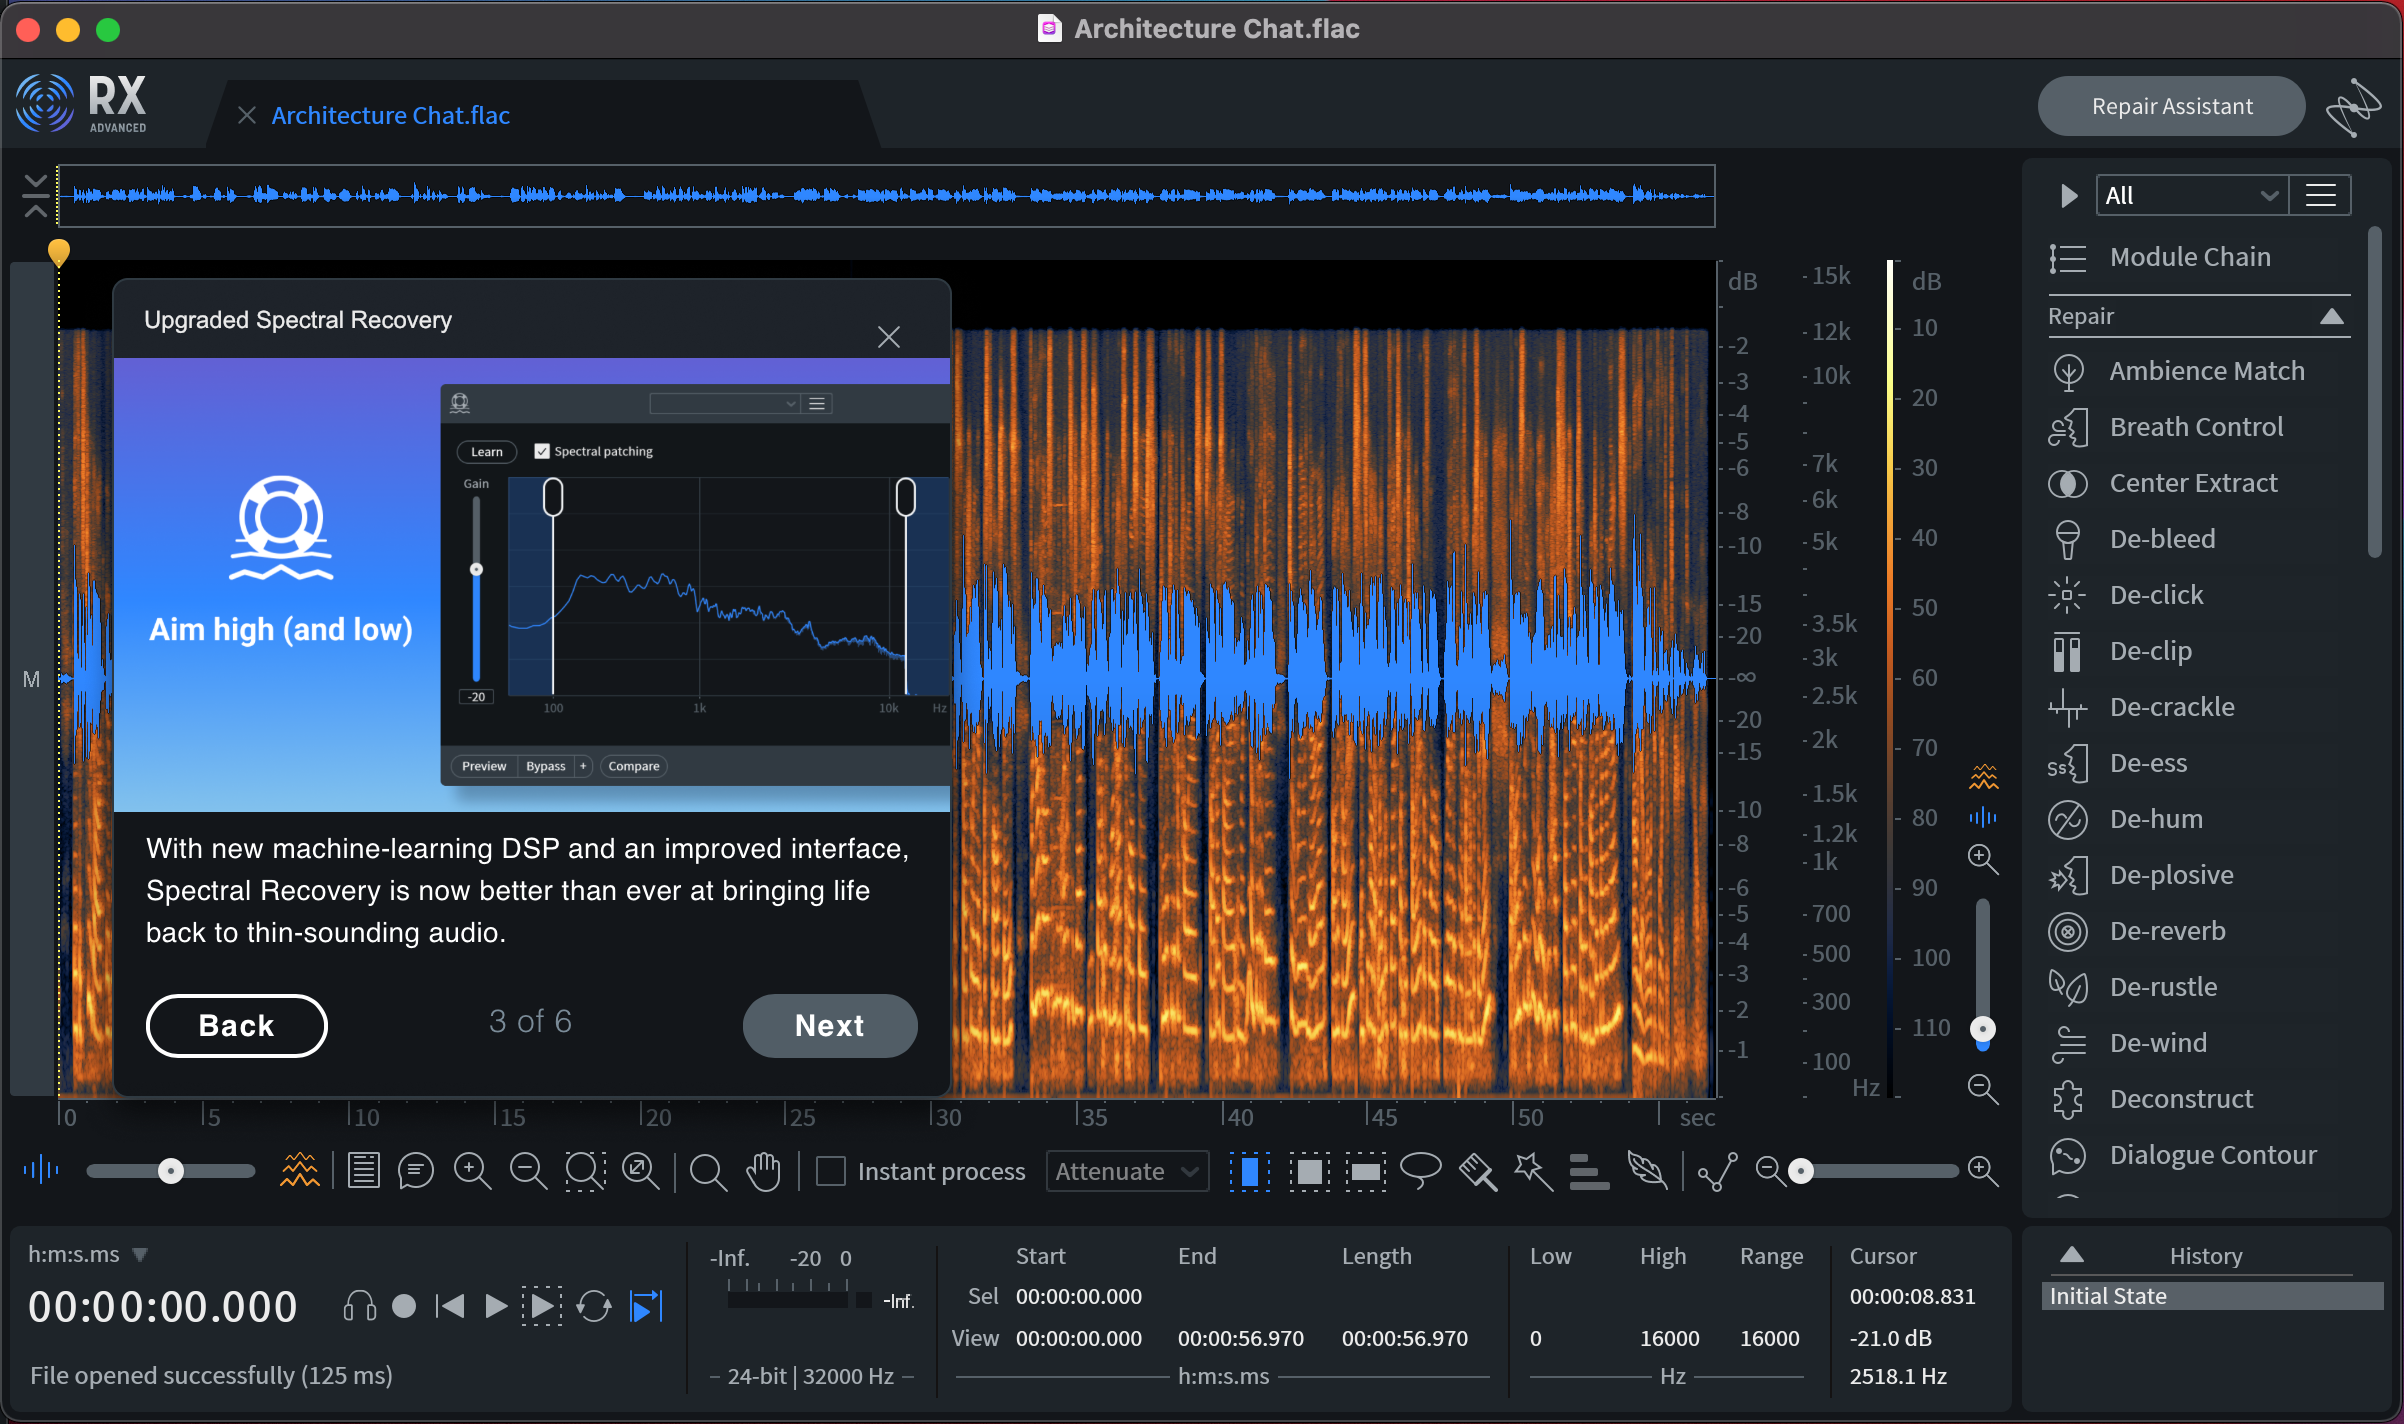The width and height of the screenshot is (2404, 1424).
Task: Toggle the time-frequency selection tool
Action: pyautogui.click(x=1308, y=1170)
